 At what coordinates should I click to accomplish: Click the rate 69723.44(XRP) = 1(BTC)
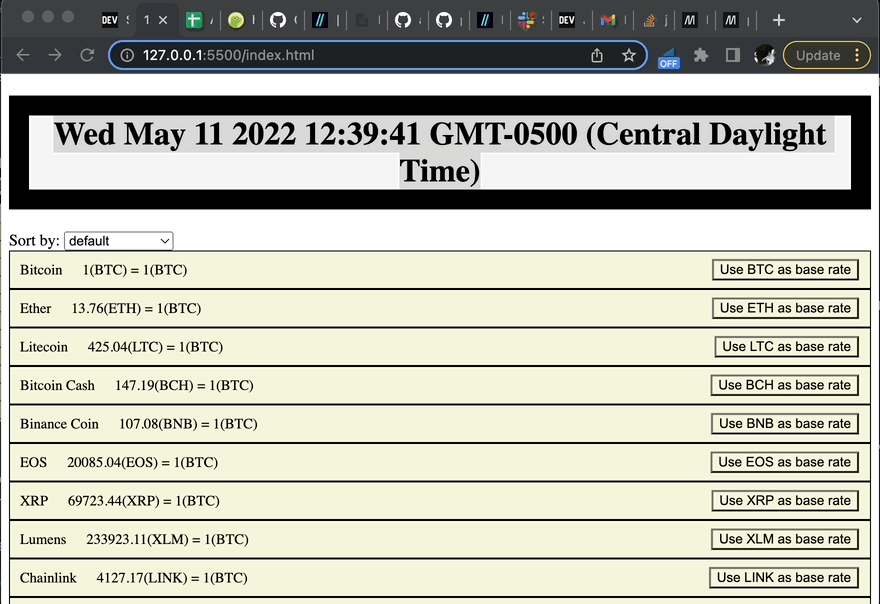click(x=144, y=501)
